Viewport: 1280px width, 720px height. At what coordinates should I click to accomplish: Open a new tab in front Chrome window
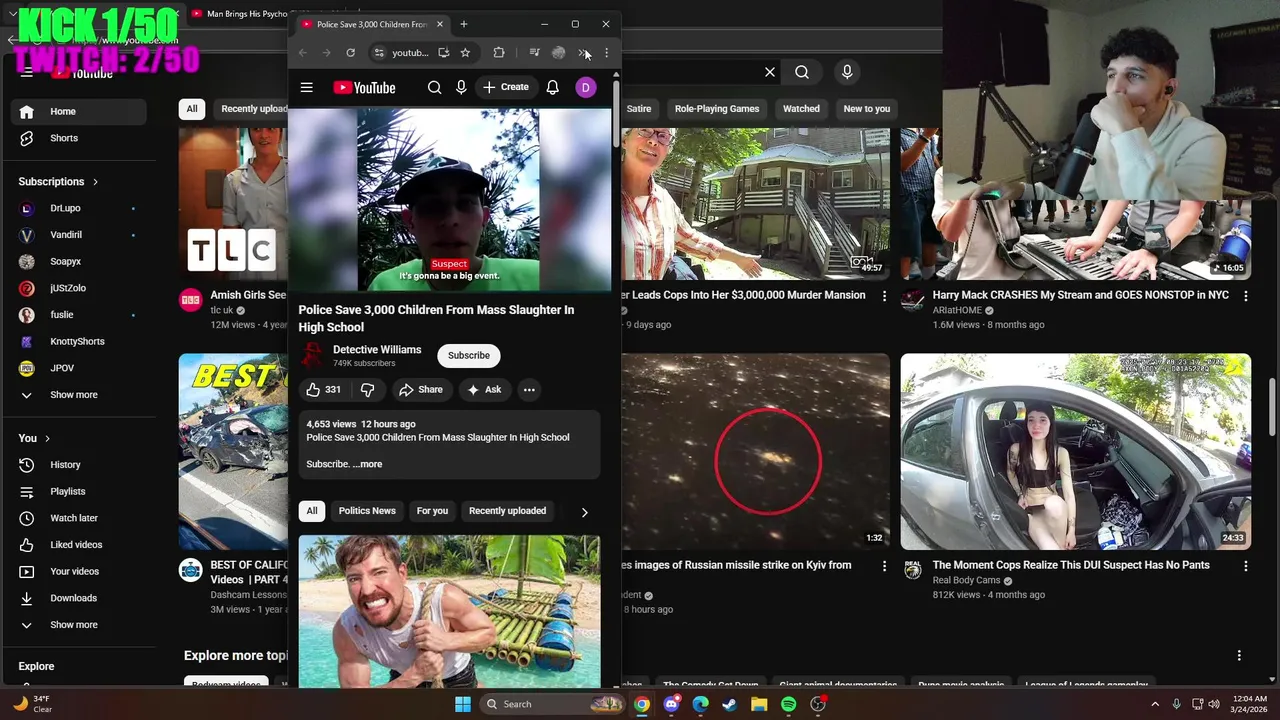(x=463, y=24)
